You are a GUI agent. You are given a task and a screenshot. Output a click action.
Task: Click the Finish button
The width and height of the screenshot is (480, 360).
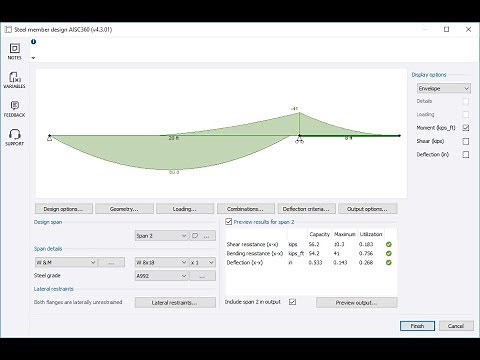(x=417, y=326)
